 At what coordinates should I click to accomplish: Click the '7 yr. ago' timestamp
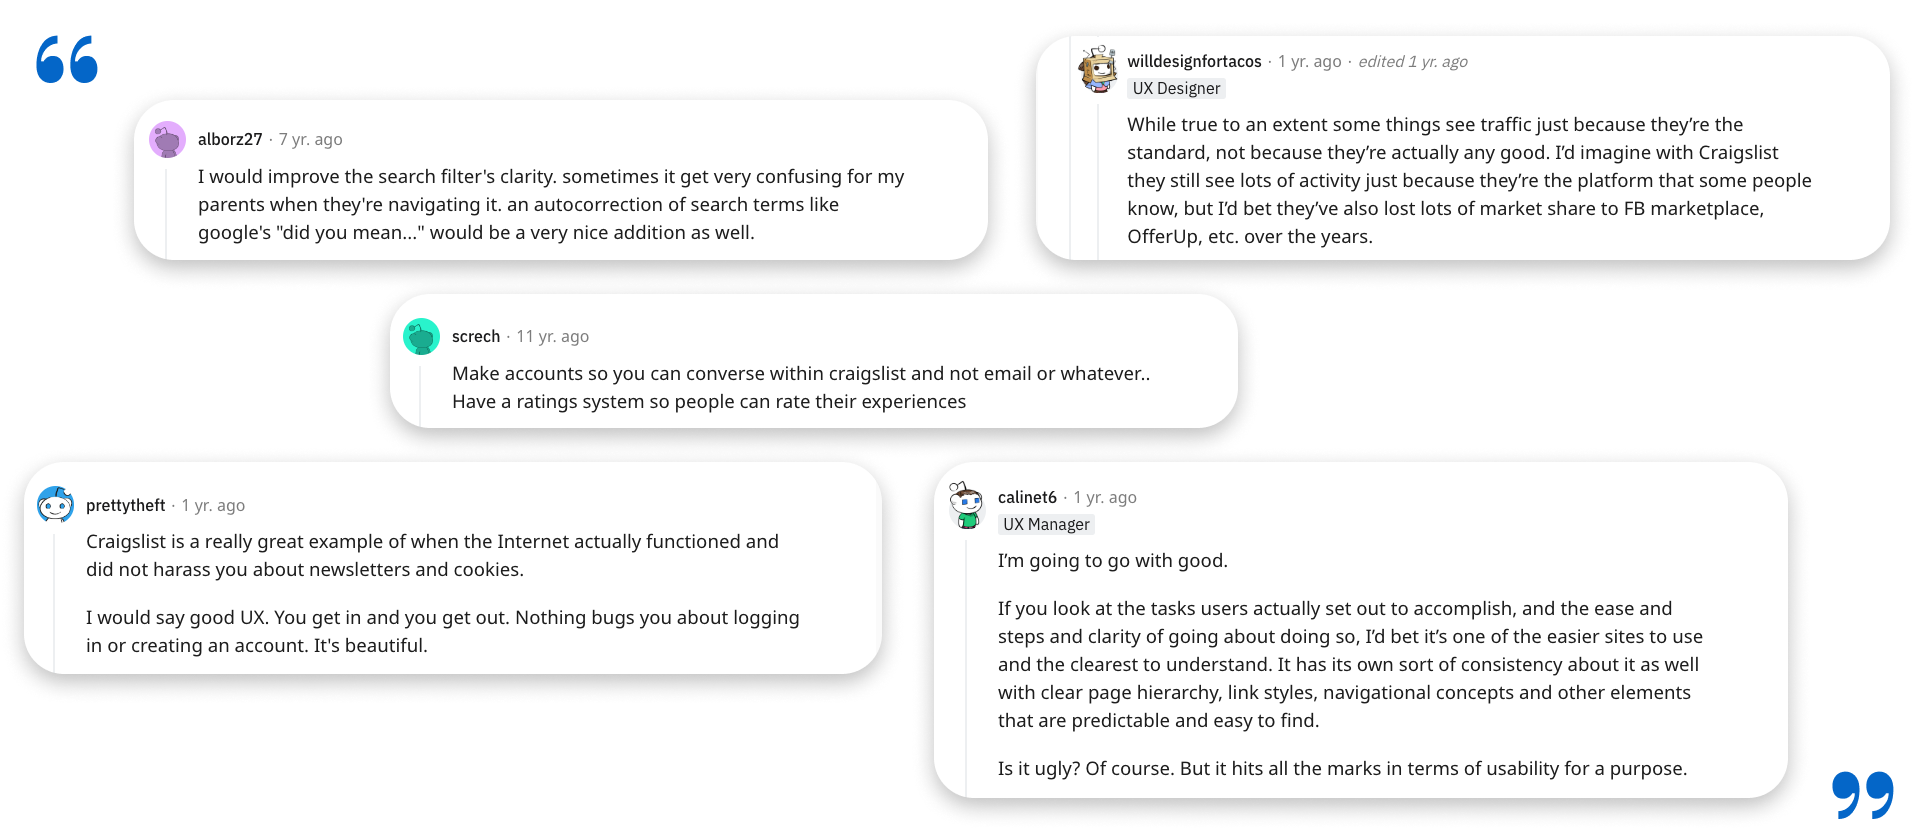(311, 139)
